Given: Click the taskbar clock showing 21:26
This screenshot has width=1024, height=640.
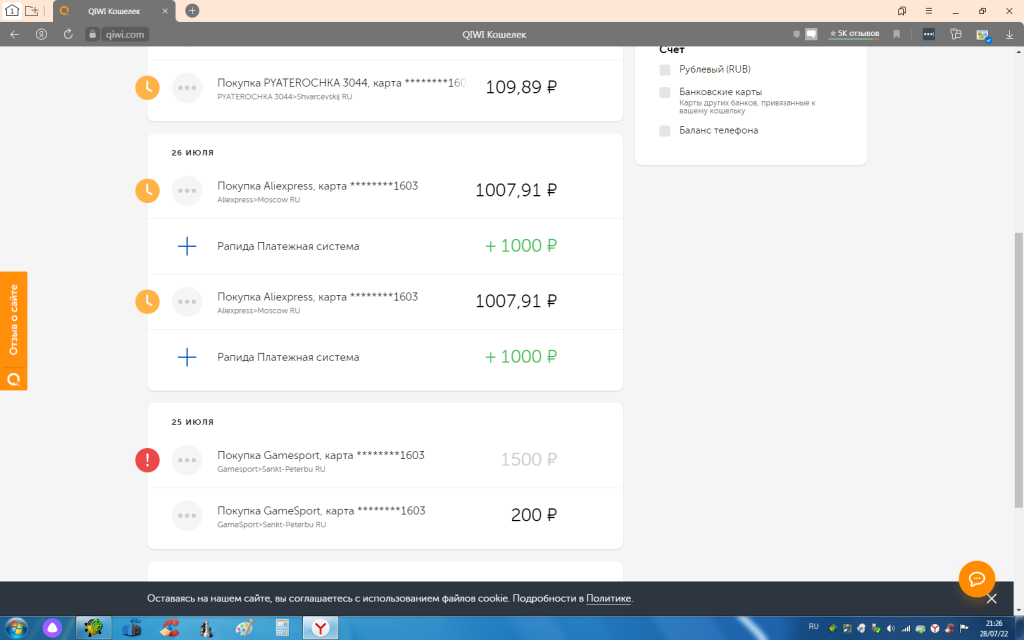Looking at the screenshot, I should coord(993,628).
